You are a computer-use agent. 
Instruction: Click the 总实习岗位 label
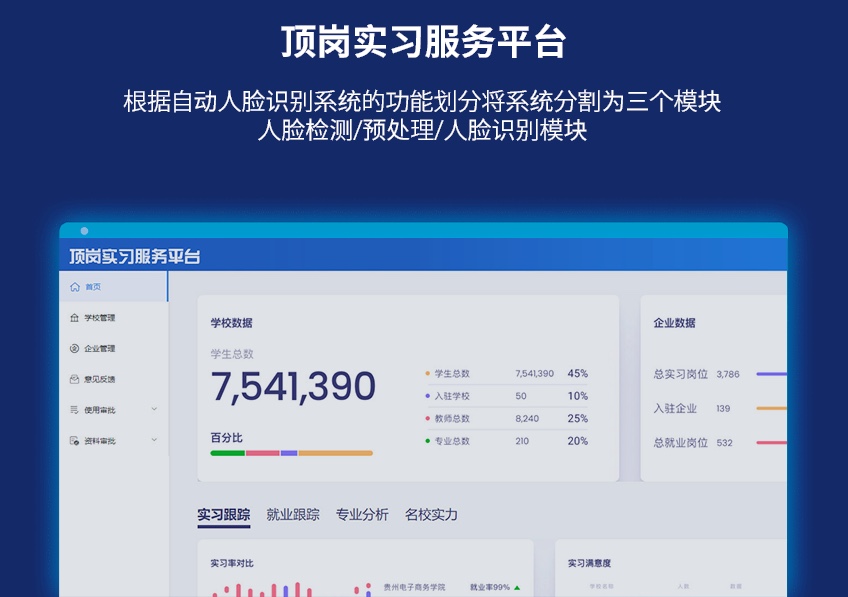pyautogui.click(x=680, y=374)
